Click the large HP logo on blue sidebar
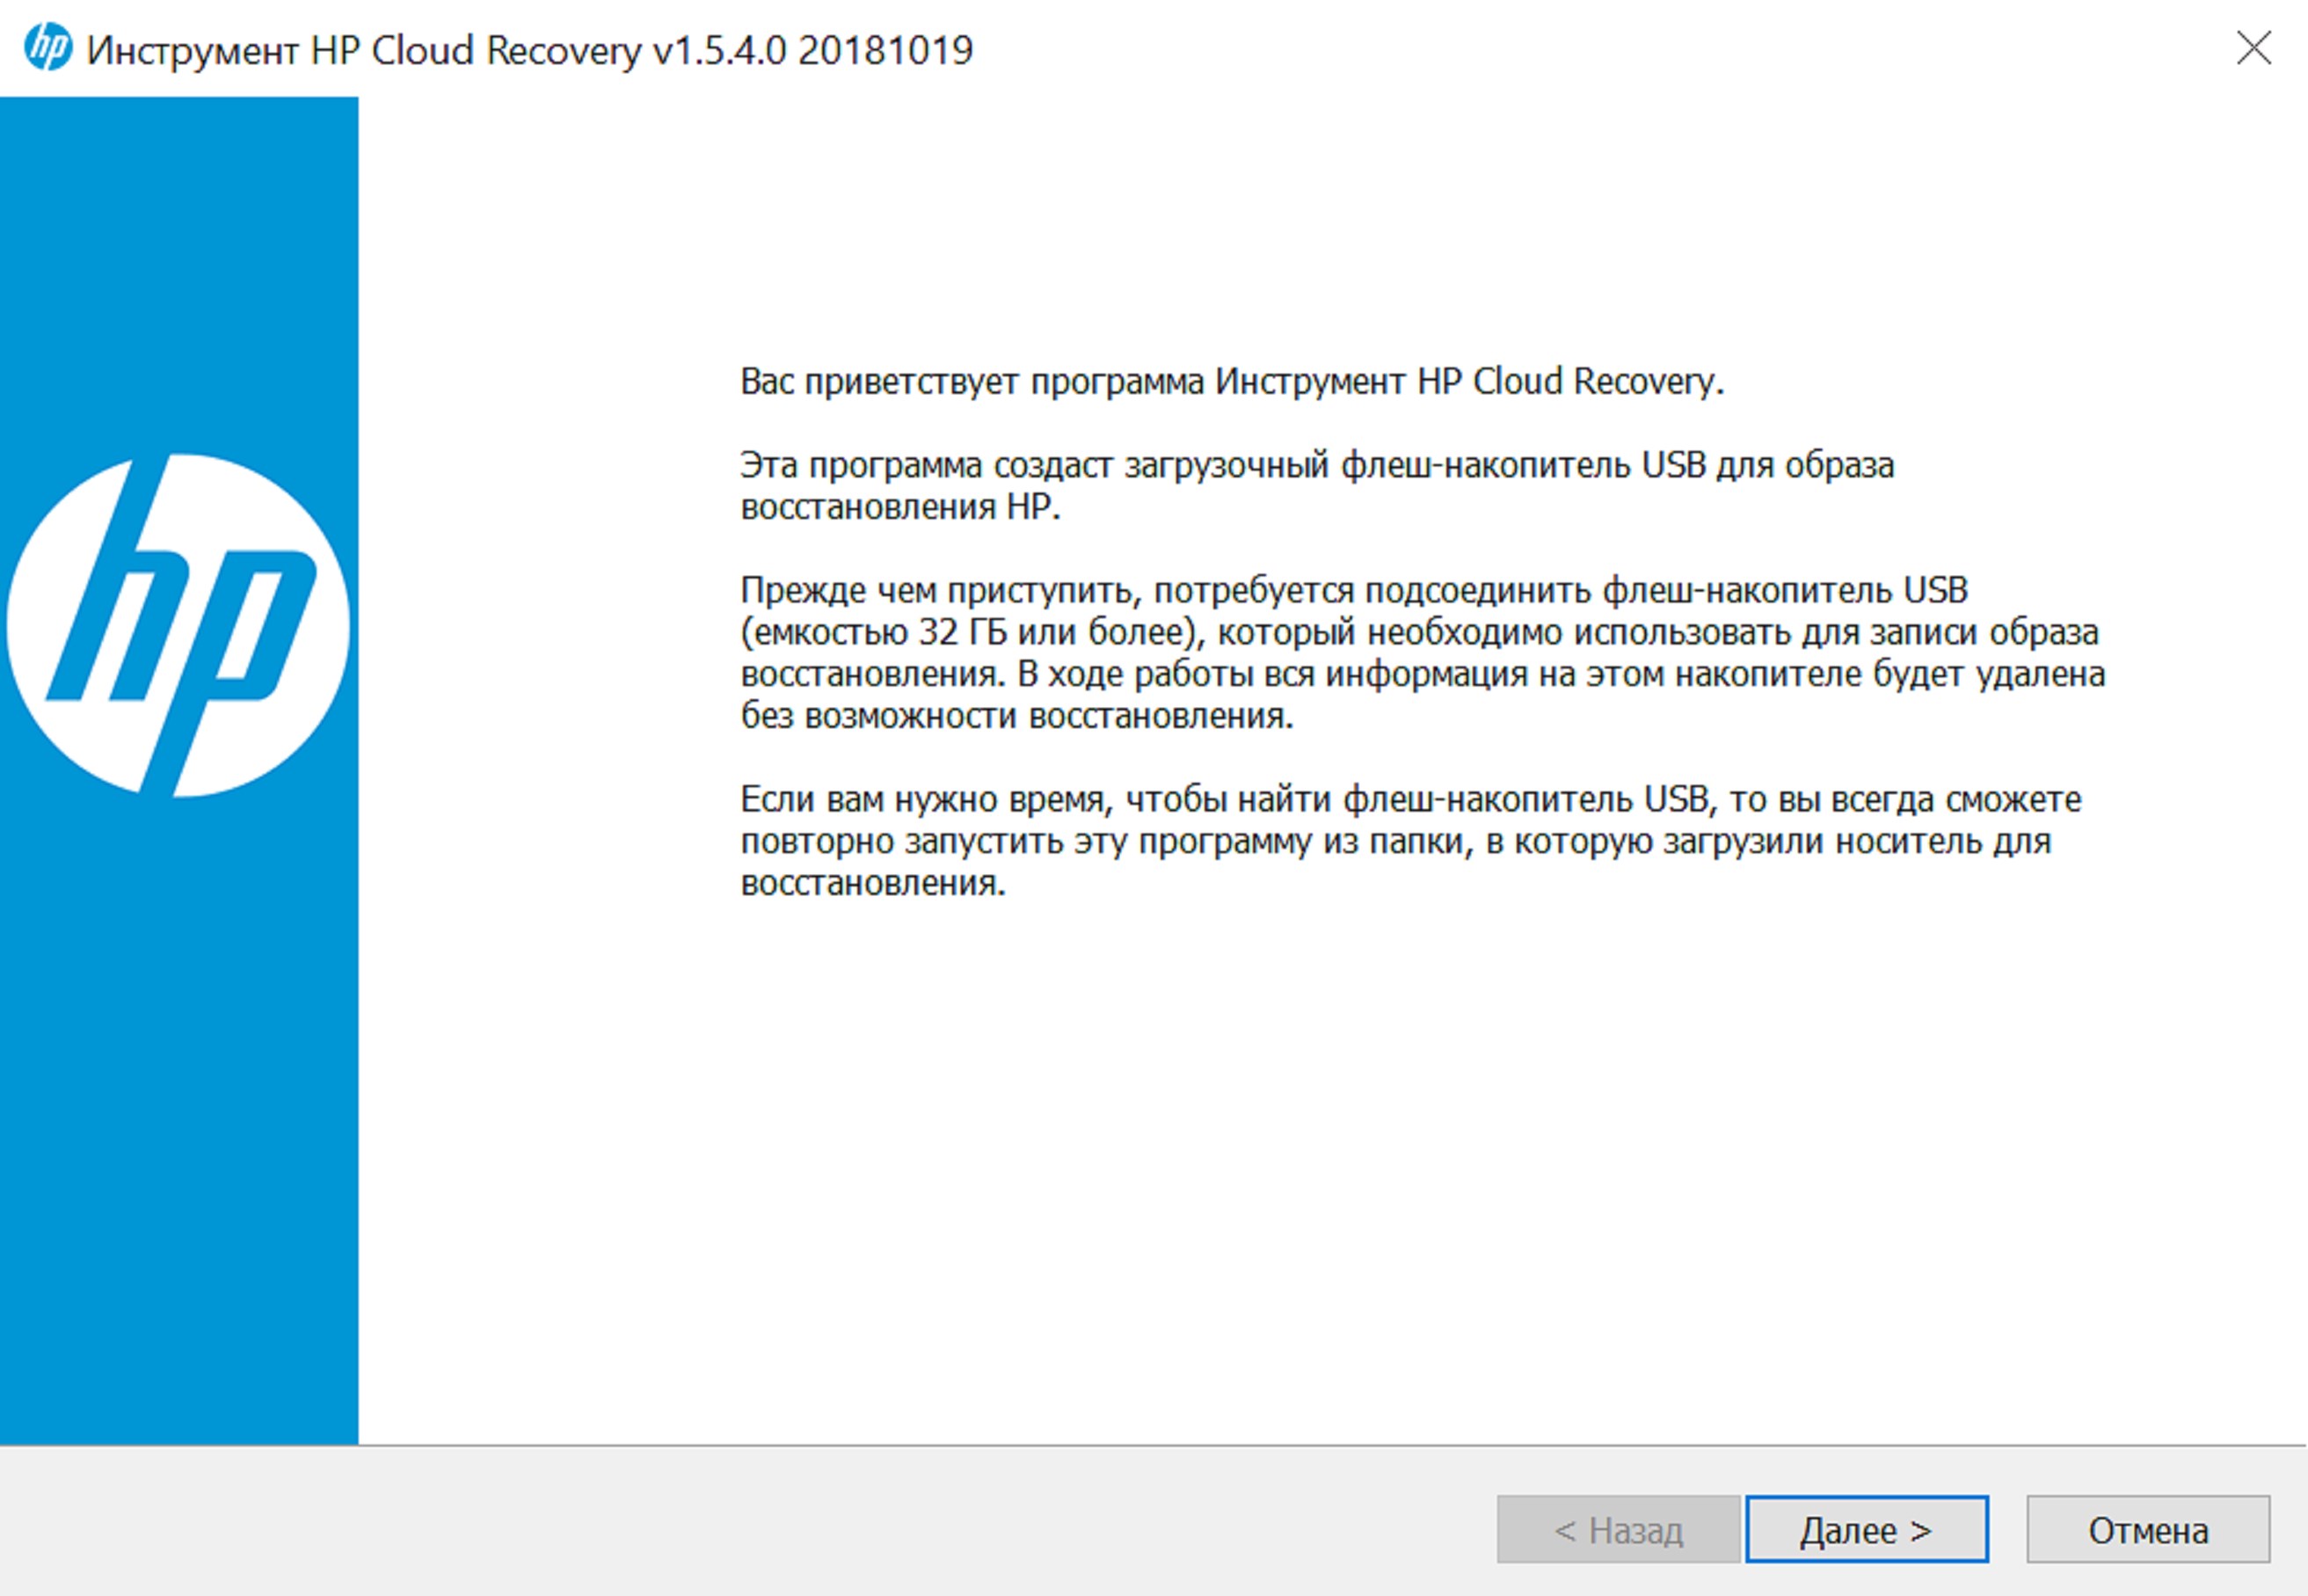The height and width of the screenshot is (1596, 2308). (x=178, y=626)
